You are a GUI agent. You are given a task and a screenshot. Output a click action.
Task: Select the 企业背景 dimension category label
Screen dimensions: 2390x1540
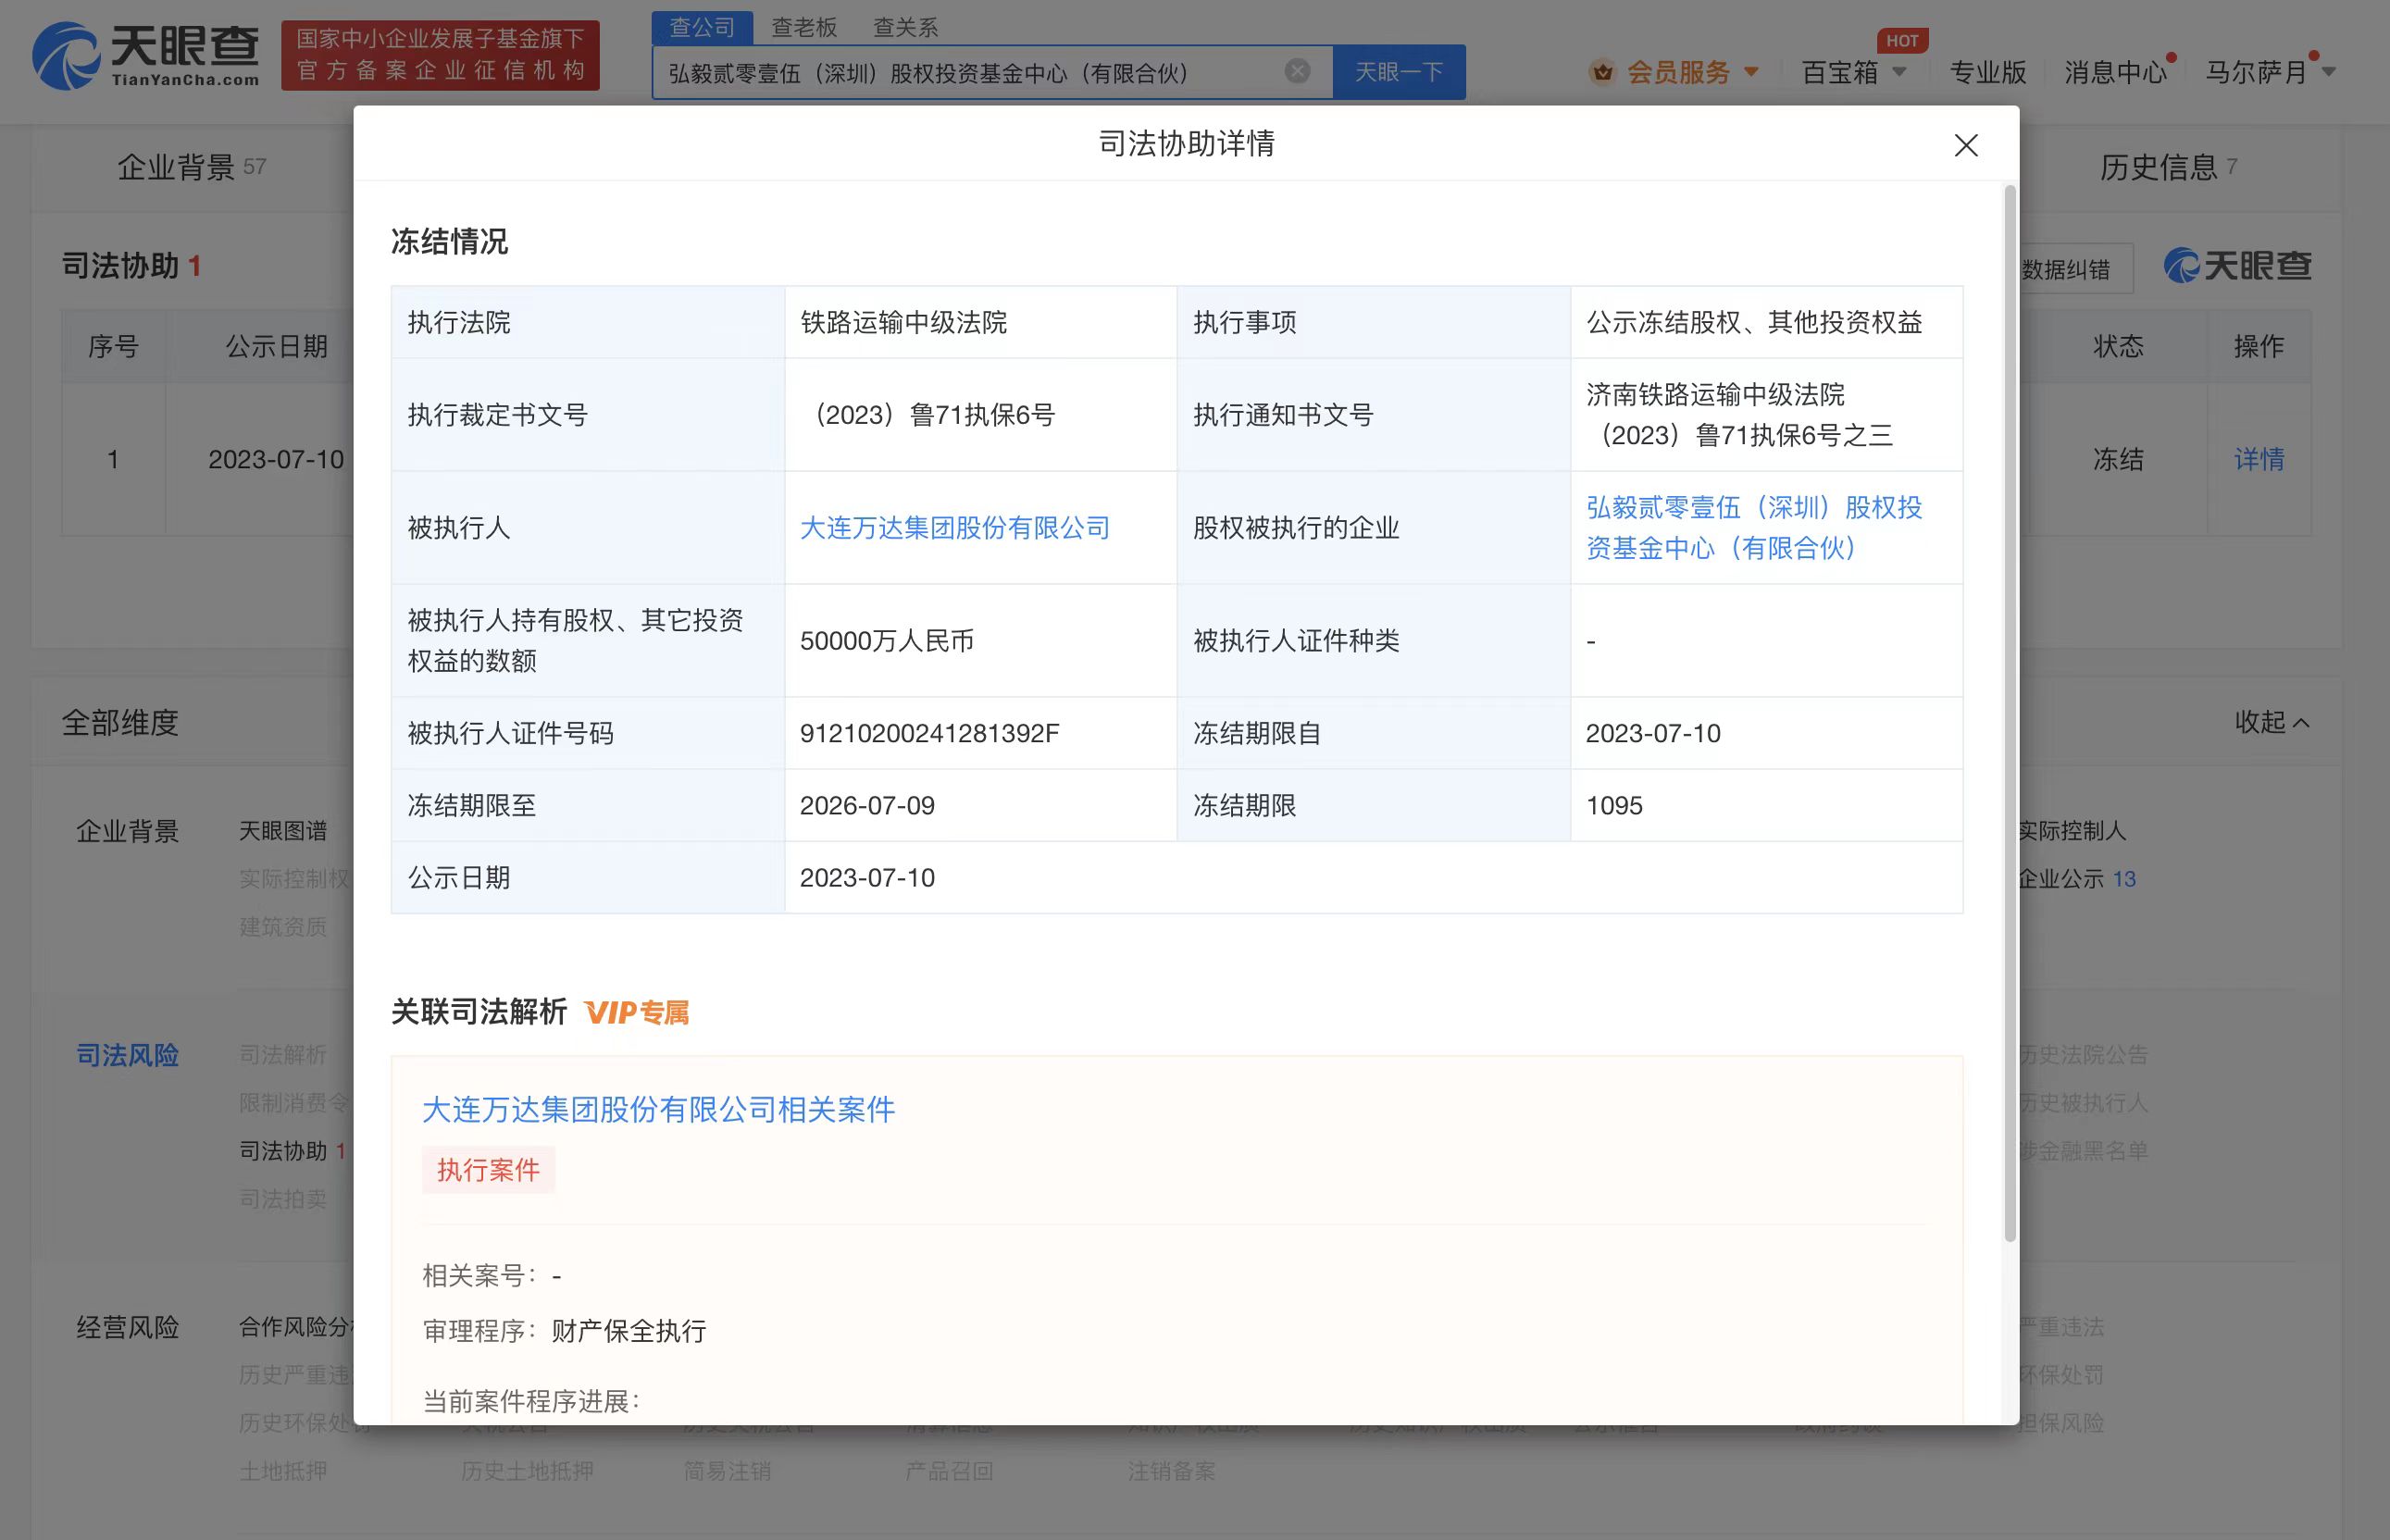[127, 831]
